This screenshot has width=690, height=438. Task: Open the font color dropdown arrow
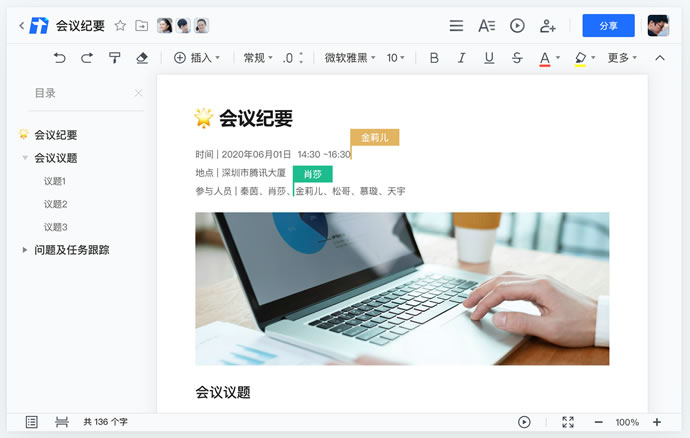(558, 58)
